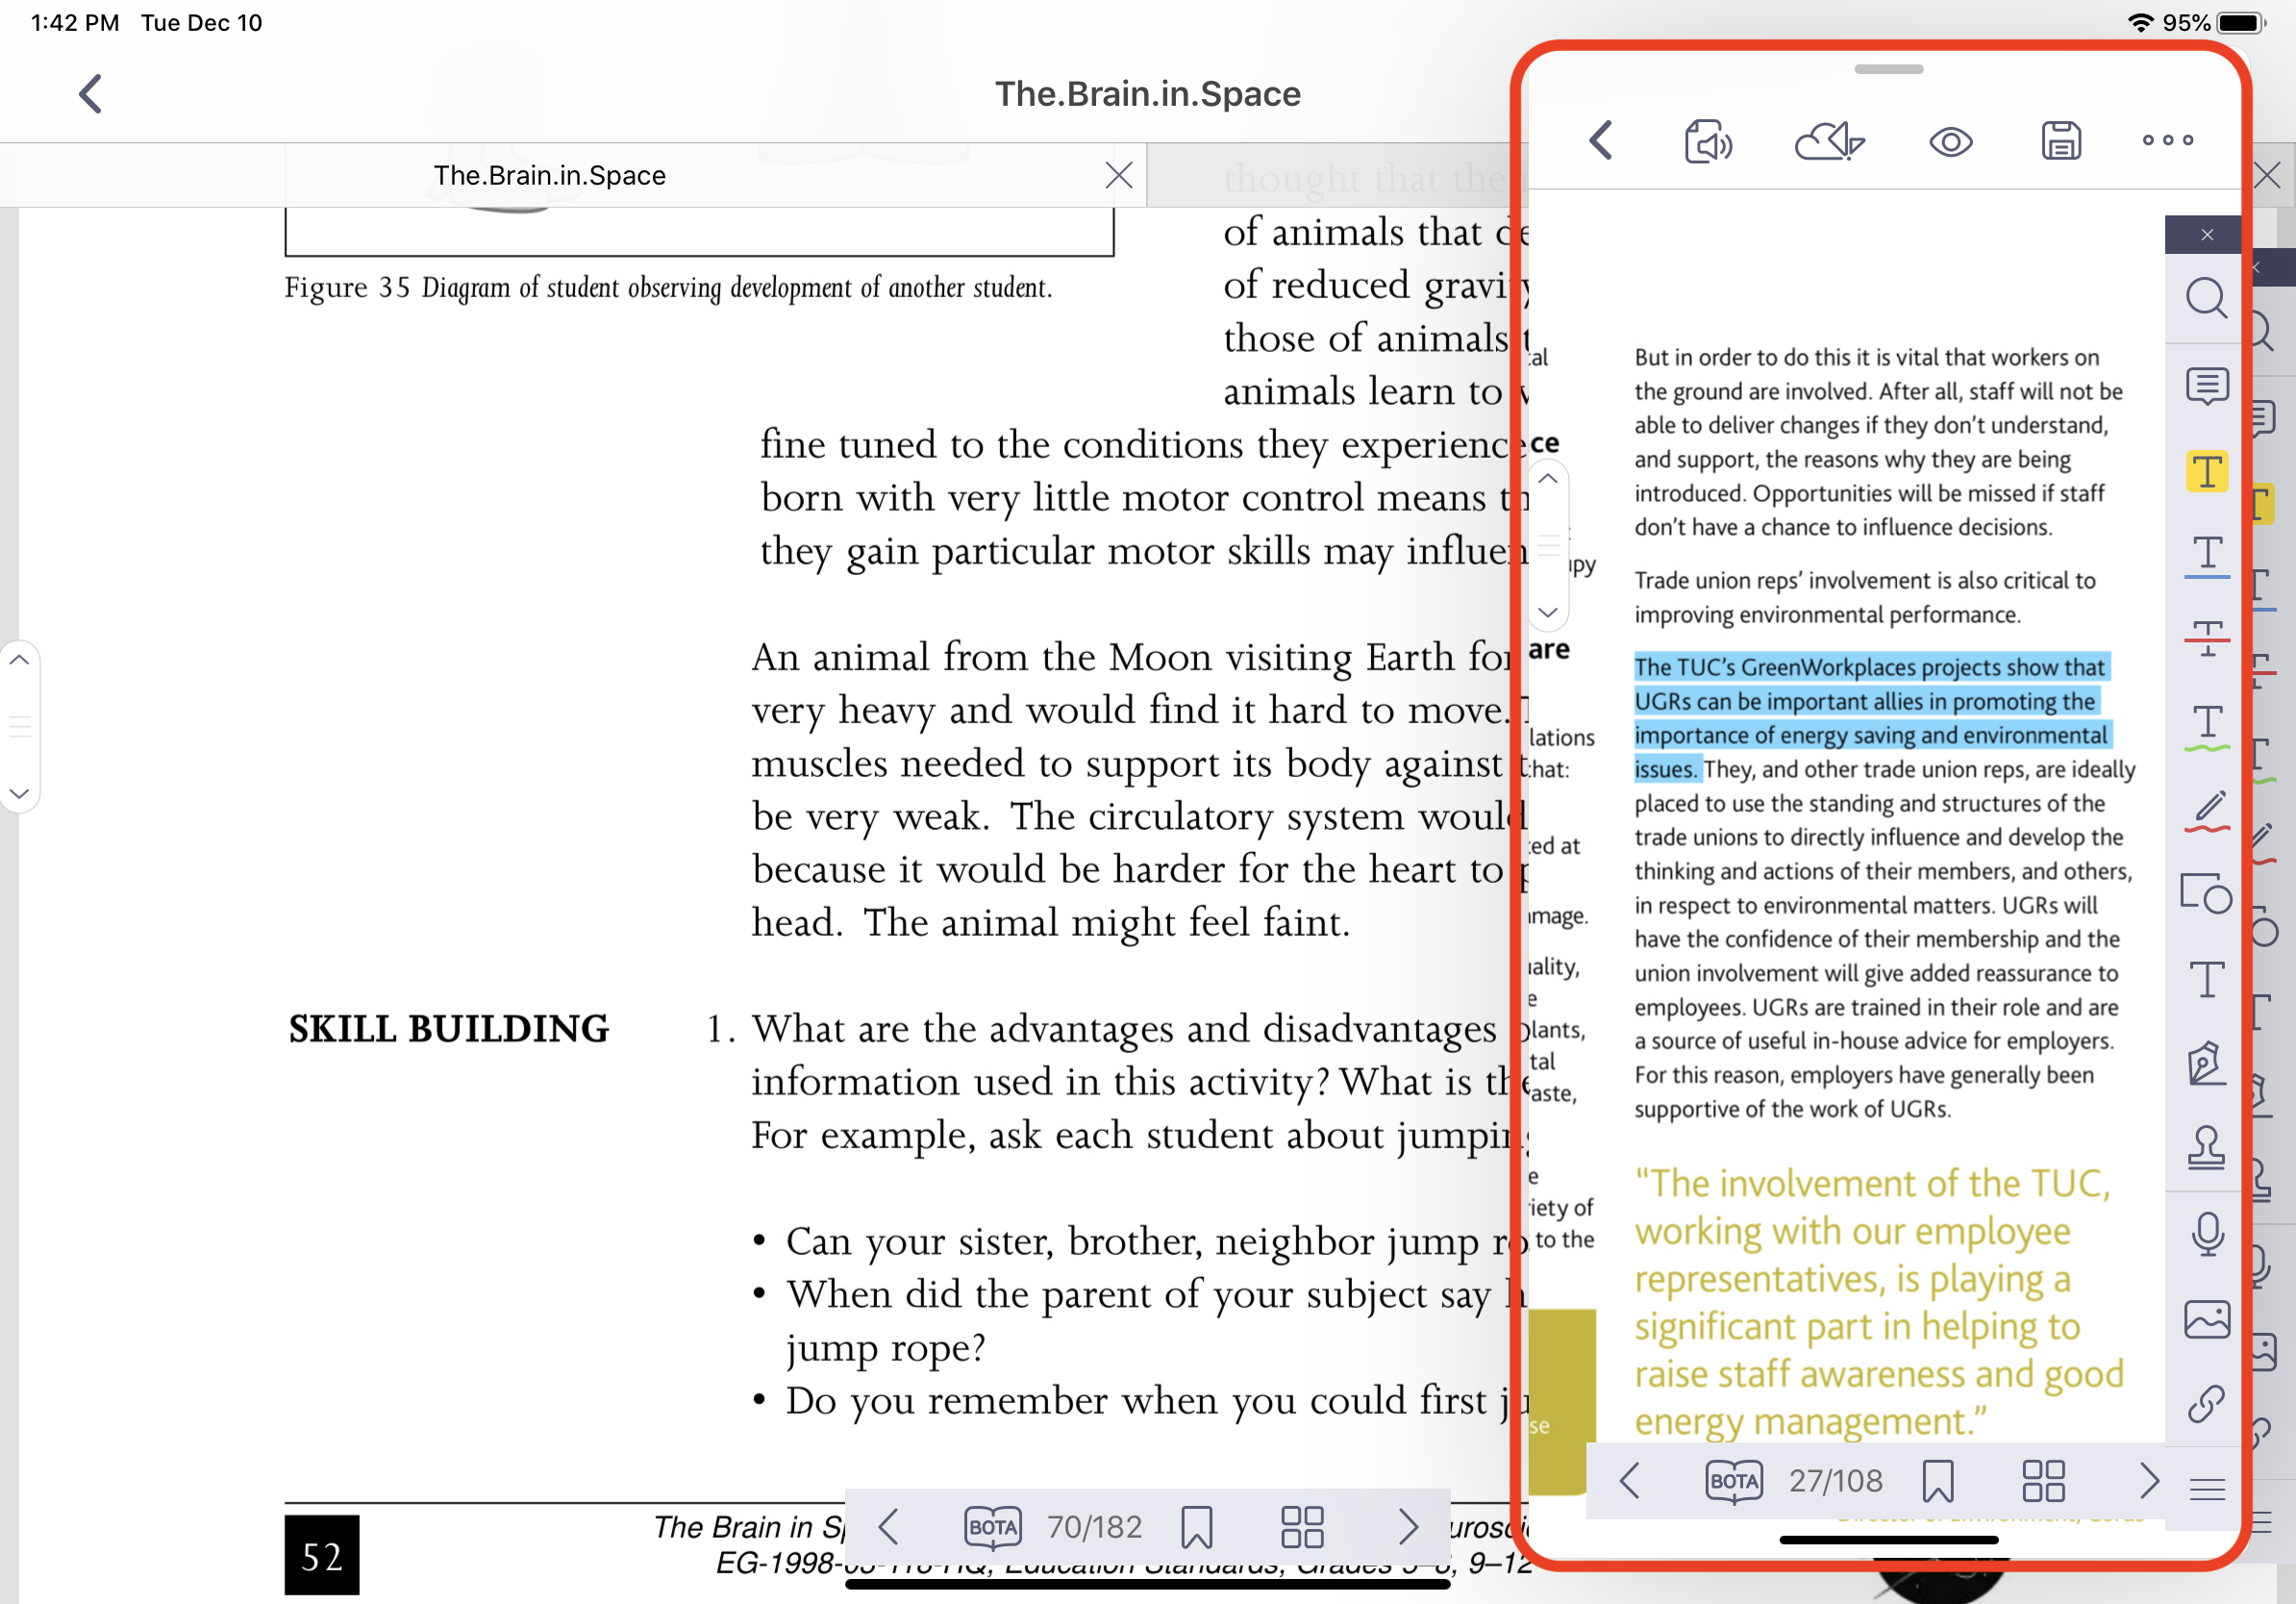Viewport: 2296px width, 1604px height.
Task: Select squiggly underline tool in slide-over
Action: click(2207, 727)
